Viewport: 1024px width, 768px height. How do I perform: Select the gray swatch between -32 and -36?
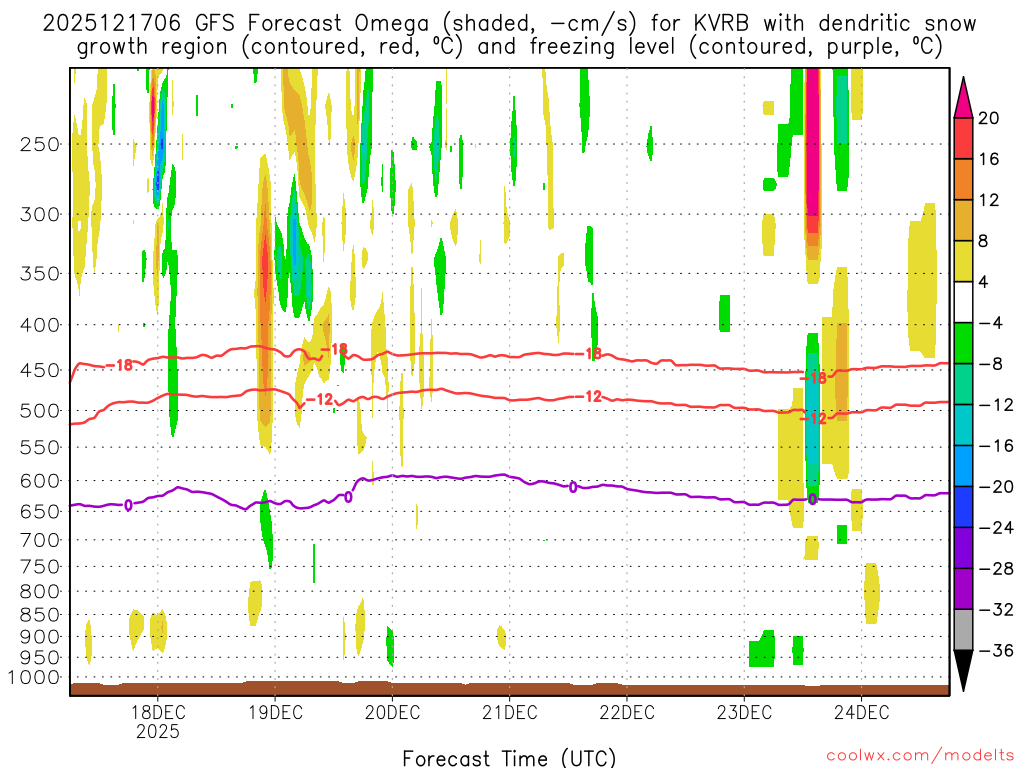pyautogui.click(x=964, y=629)
